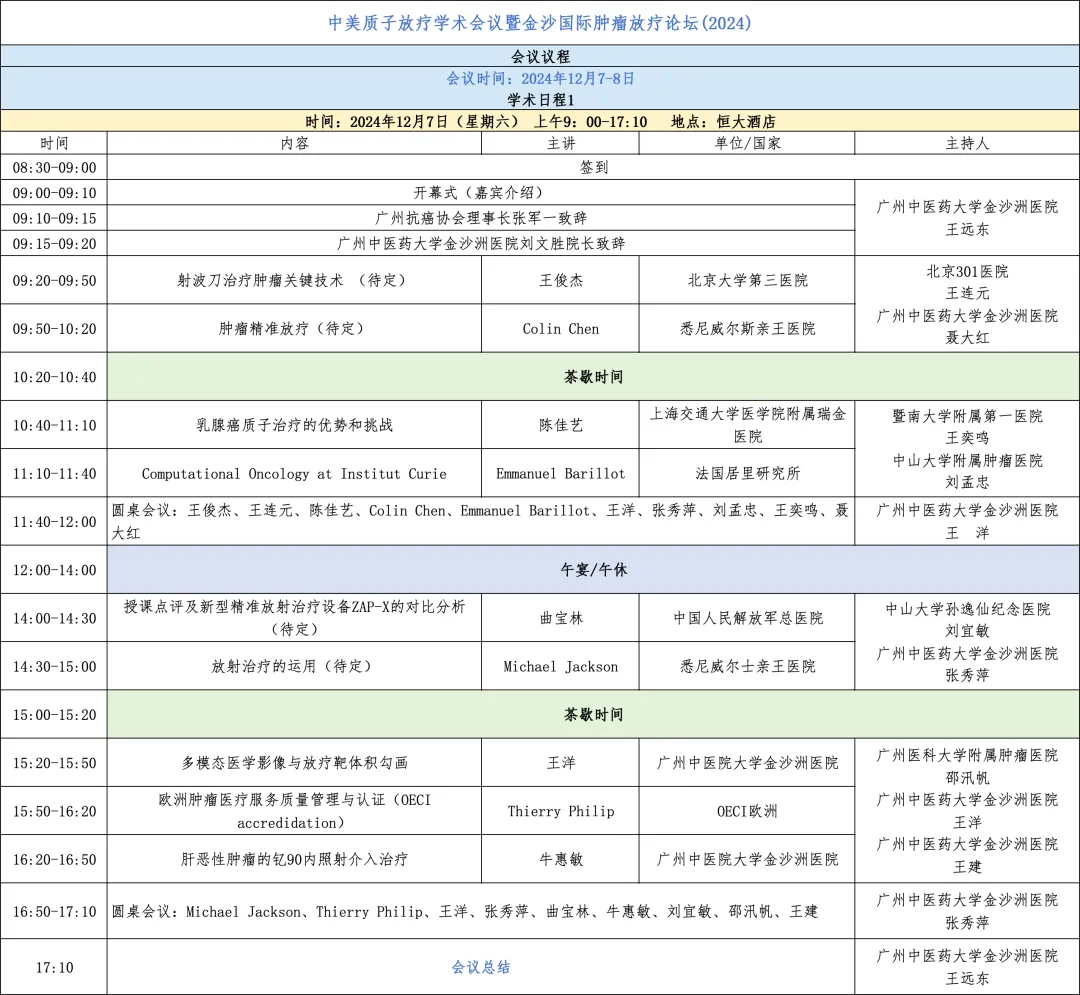Click the 会议时间：2024年12月7-8日 line
The height and width of the screenshot is (995, 1080).
coord(540,78)
